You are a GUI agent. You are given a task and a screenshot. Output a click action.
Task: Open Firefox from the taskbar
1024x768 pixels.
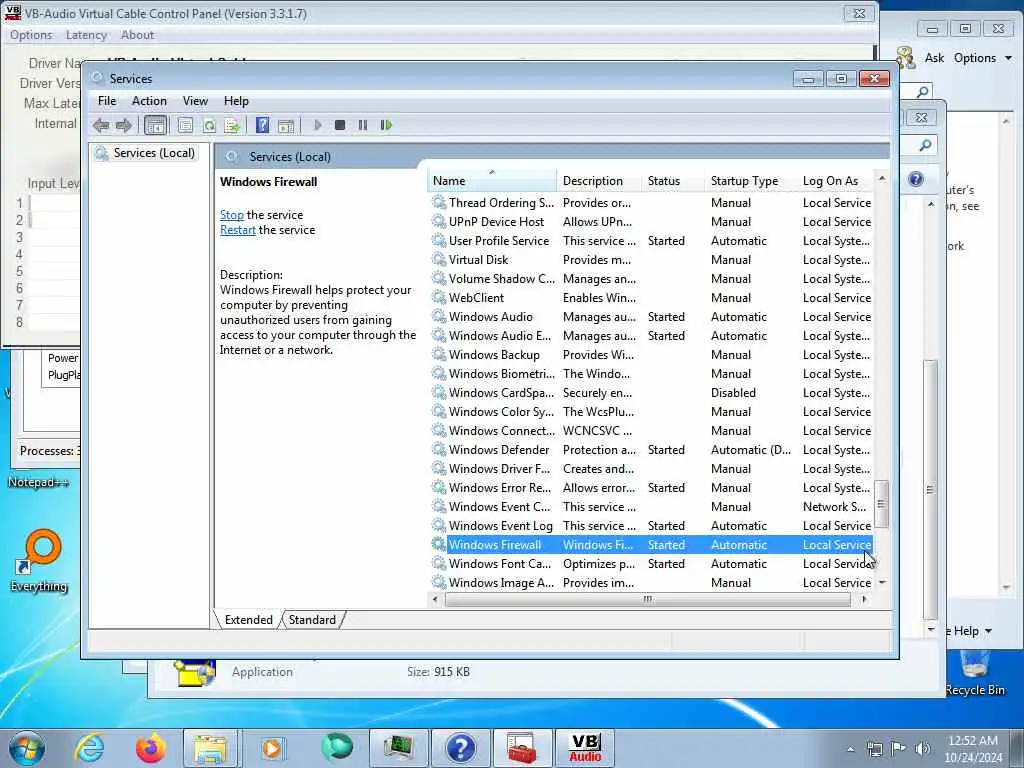pyautogui.click(x=150, y=748)
